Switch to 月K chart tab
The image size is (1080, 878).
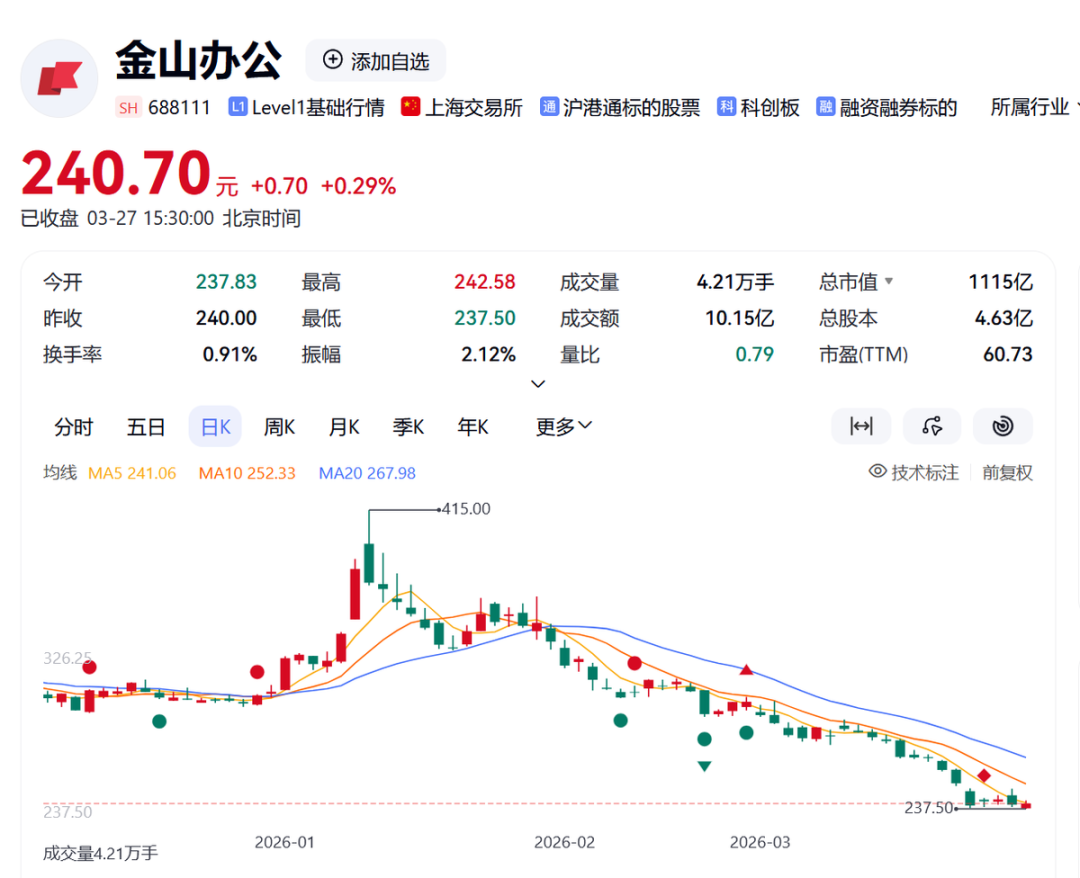click(344, 427)
